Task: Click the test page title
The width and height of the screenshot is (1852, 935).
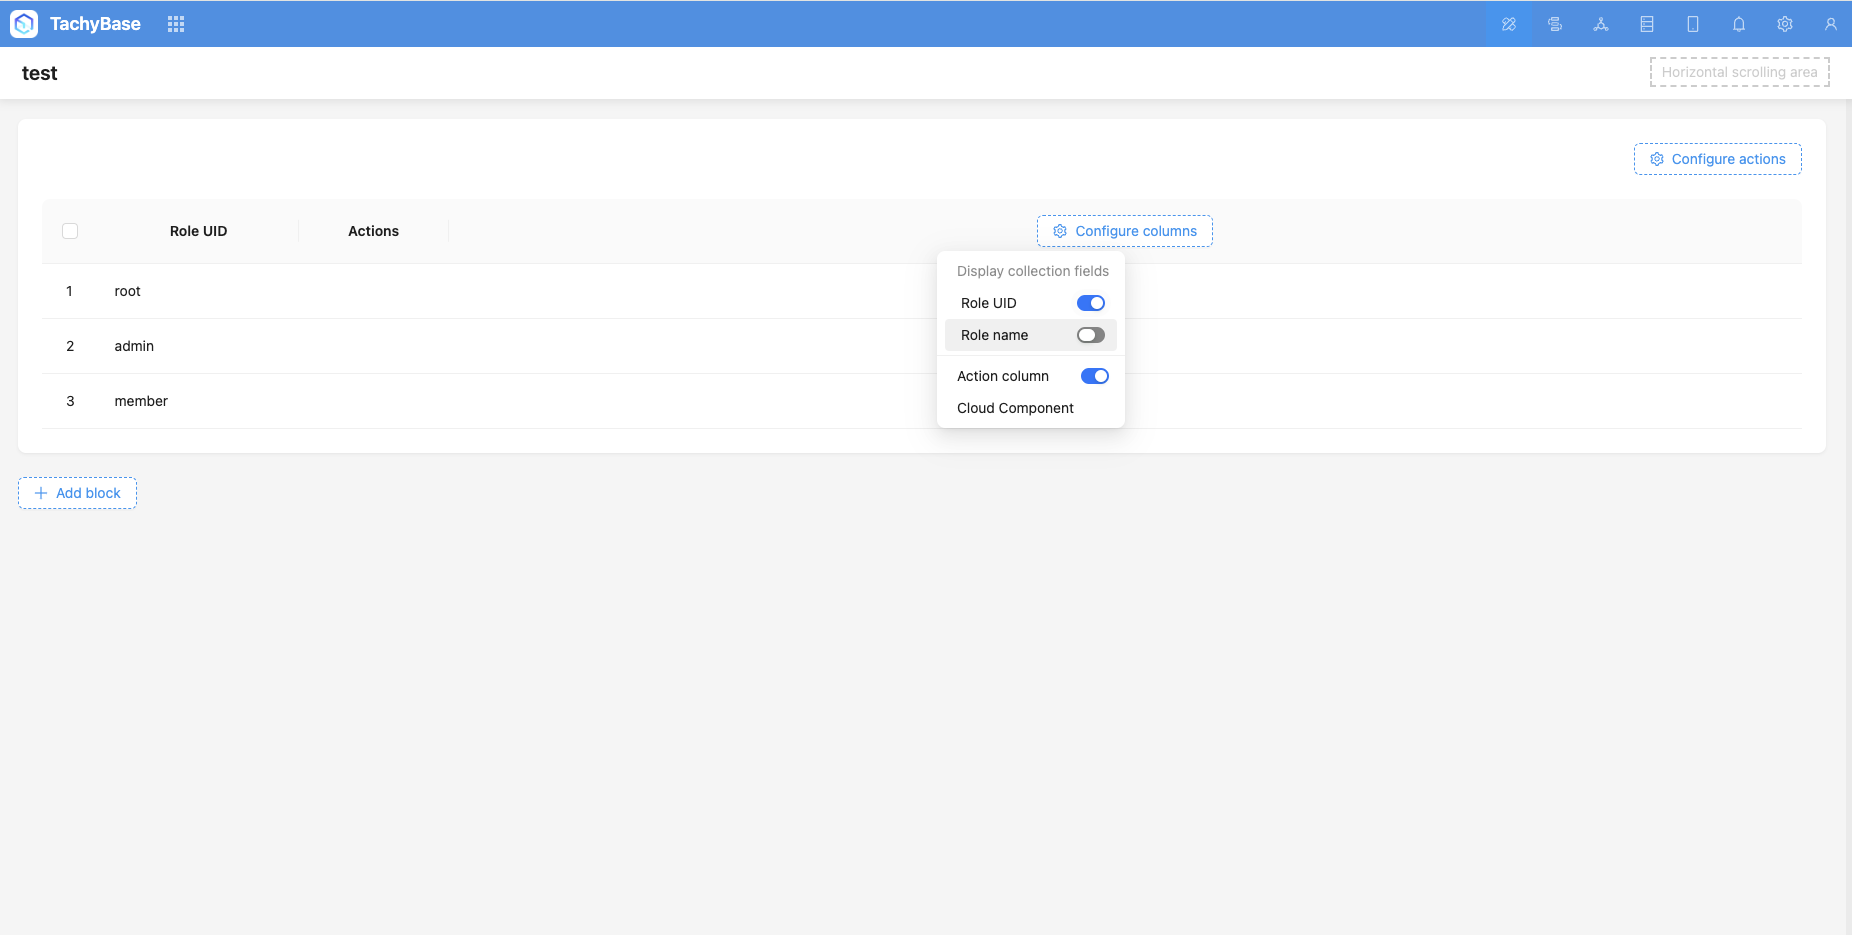Action: tap(40, 73)
